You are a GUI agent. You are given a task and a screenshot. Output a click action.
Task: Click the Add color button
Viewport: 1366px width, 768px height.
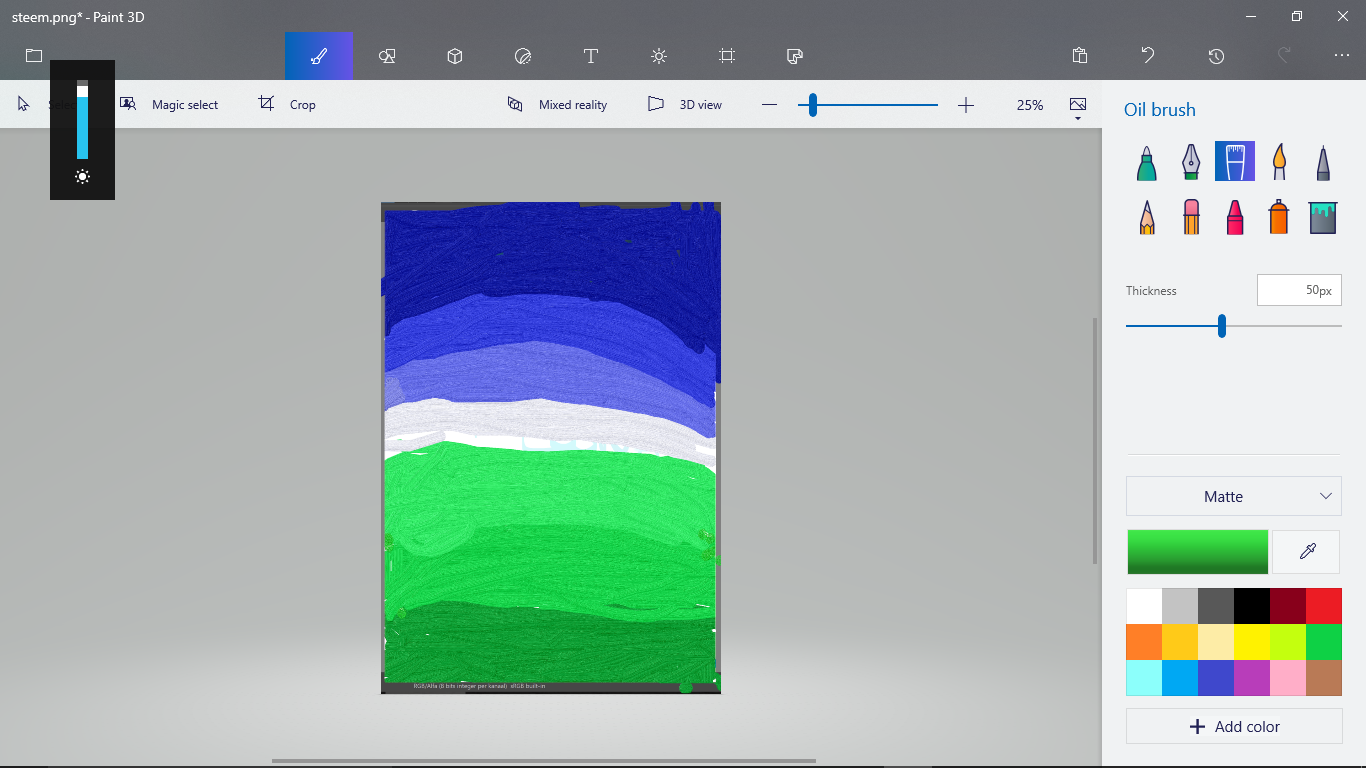[1234, 727]
